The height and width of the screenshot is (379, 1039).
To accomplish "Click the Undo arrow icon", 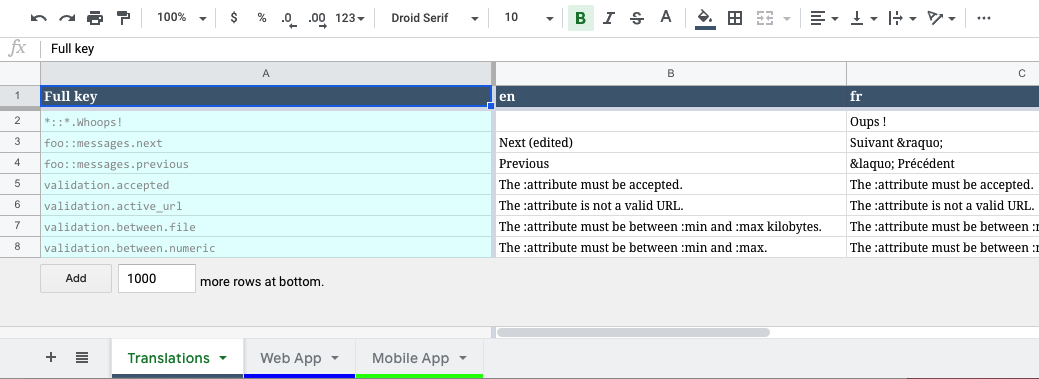I will pyautogui.click(x=38, y=19).
